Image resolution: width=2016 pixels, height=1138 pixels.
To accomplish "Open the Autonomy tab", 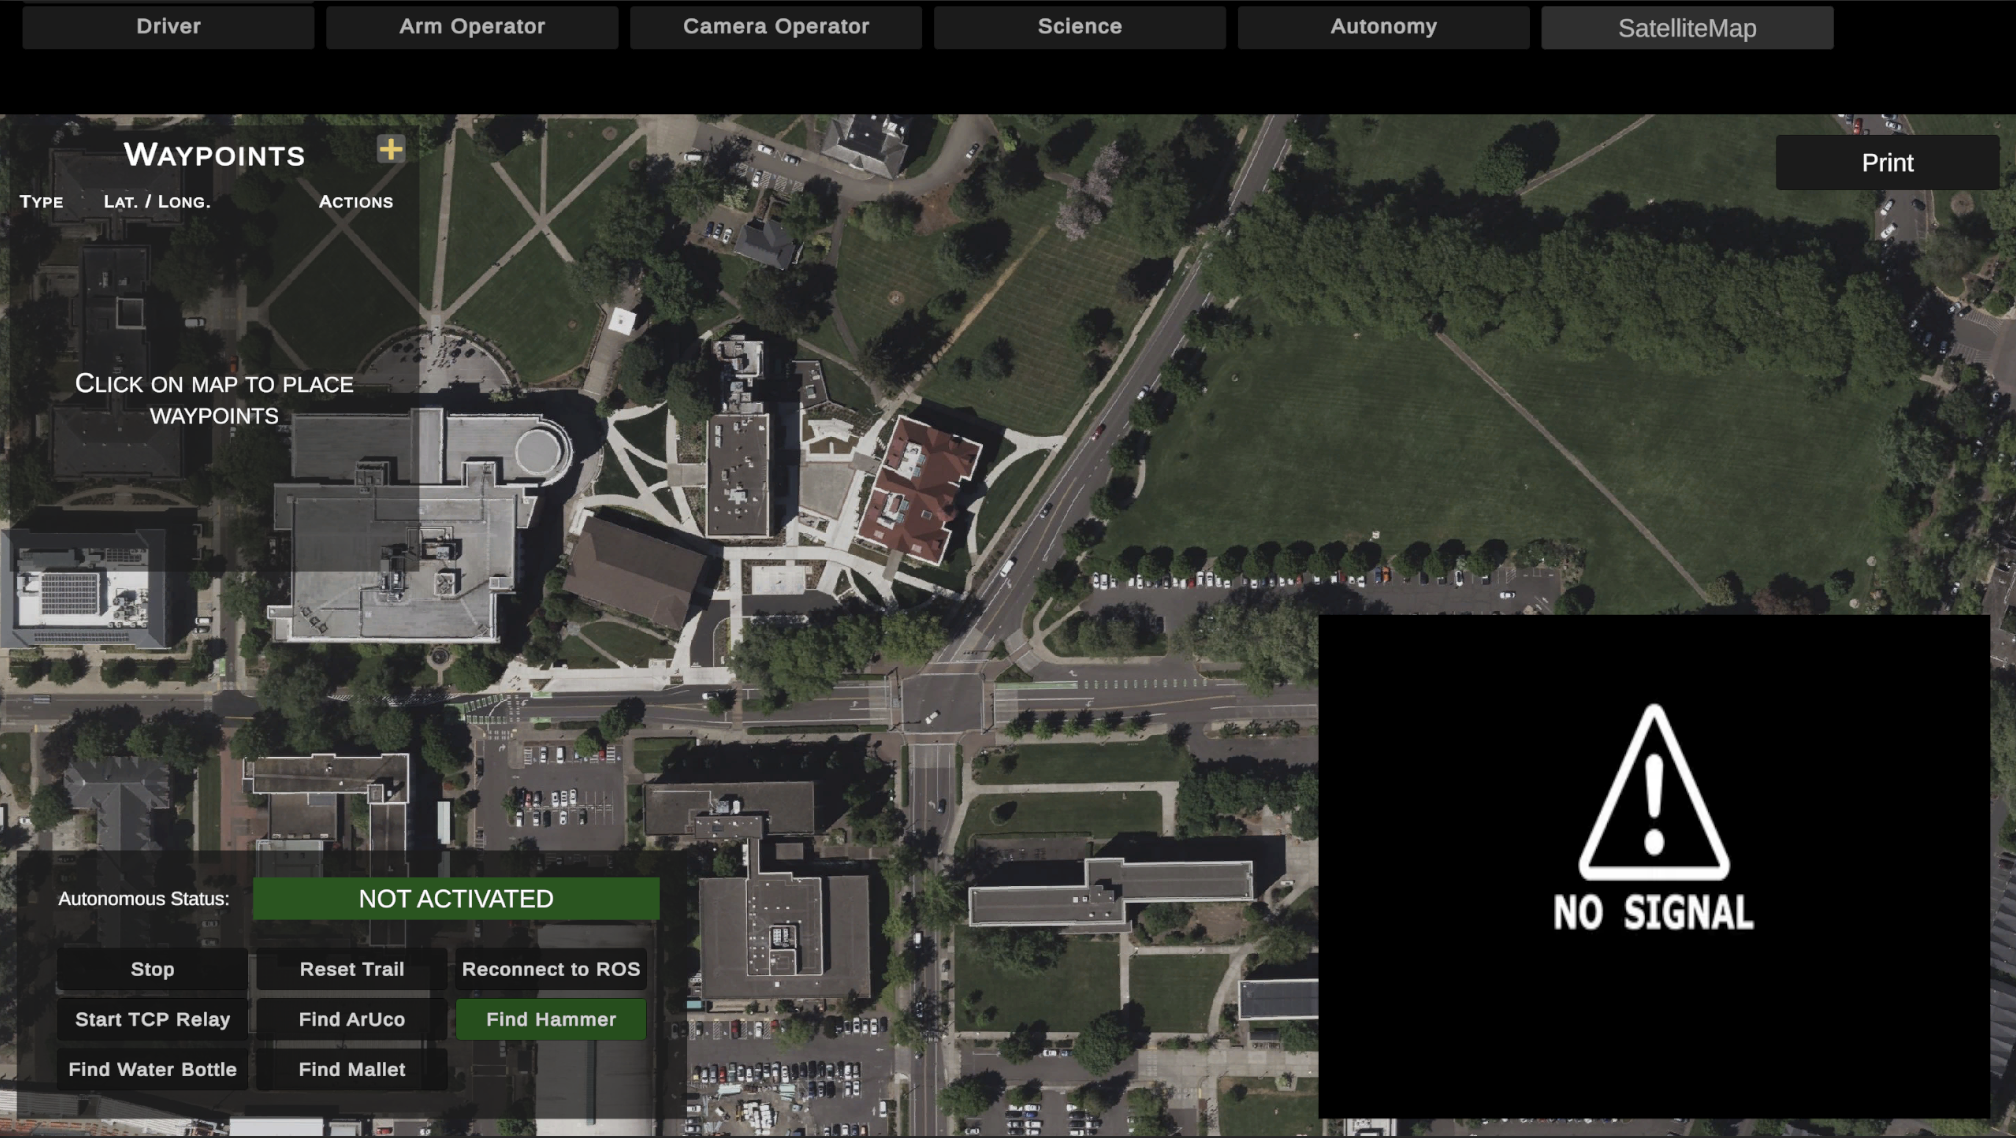I will [x=1384, y=27].
